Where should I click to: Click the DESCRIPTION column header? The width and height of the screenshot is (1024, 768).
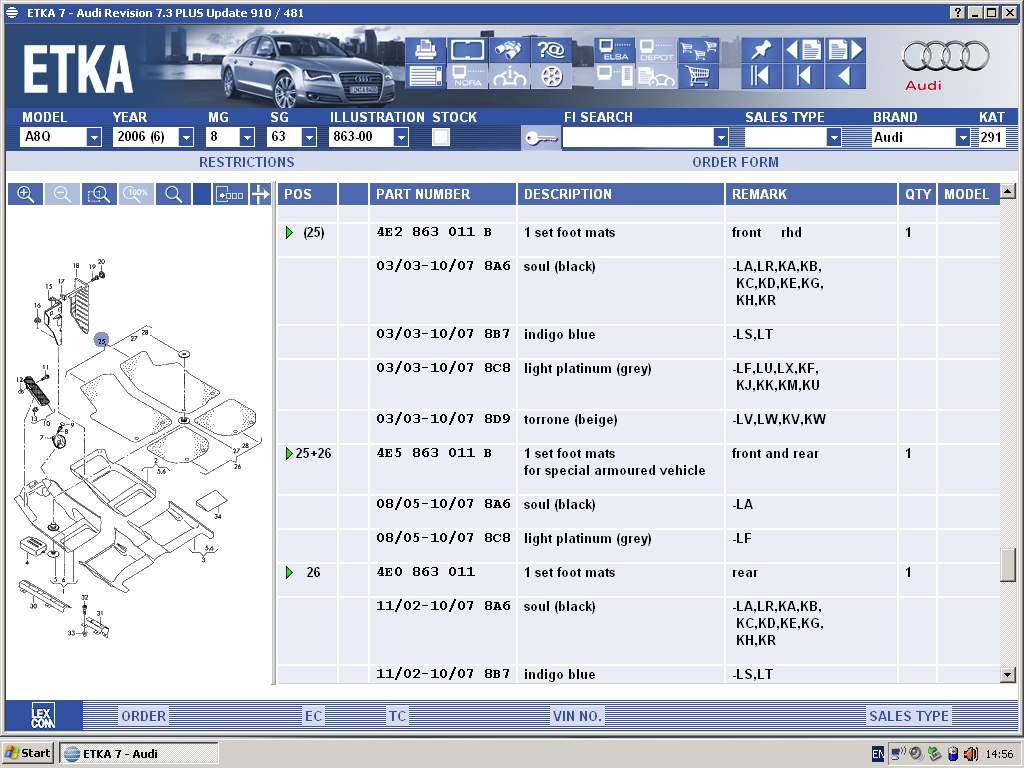click(x=621, y=194)
